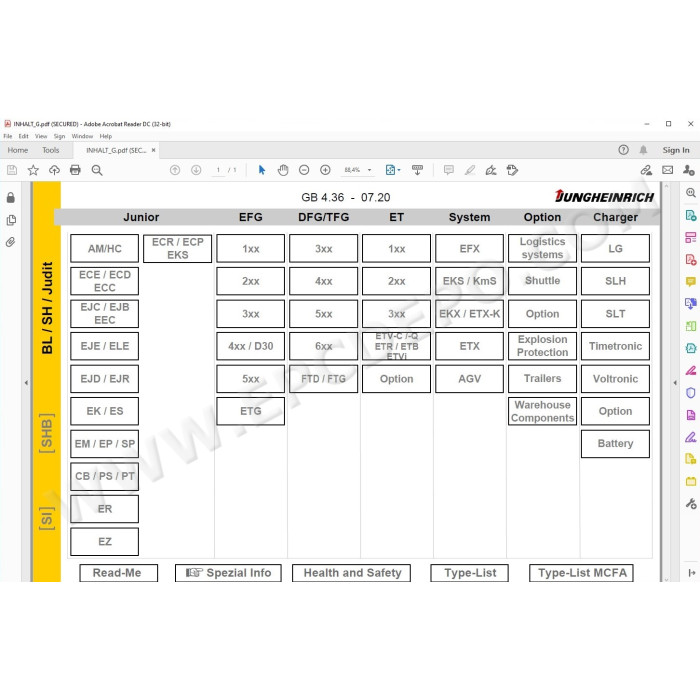This screenshot has height=700, width=700.
Task: Close the INHALT_G.pdf tab
Action: 154,150
